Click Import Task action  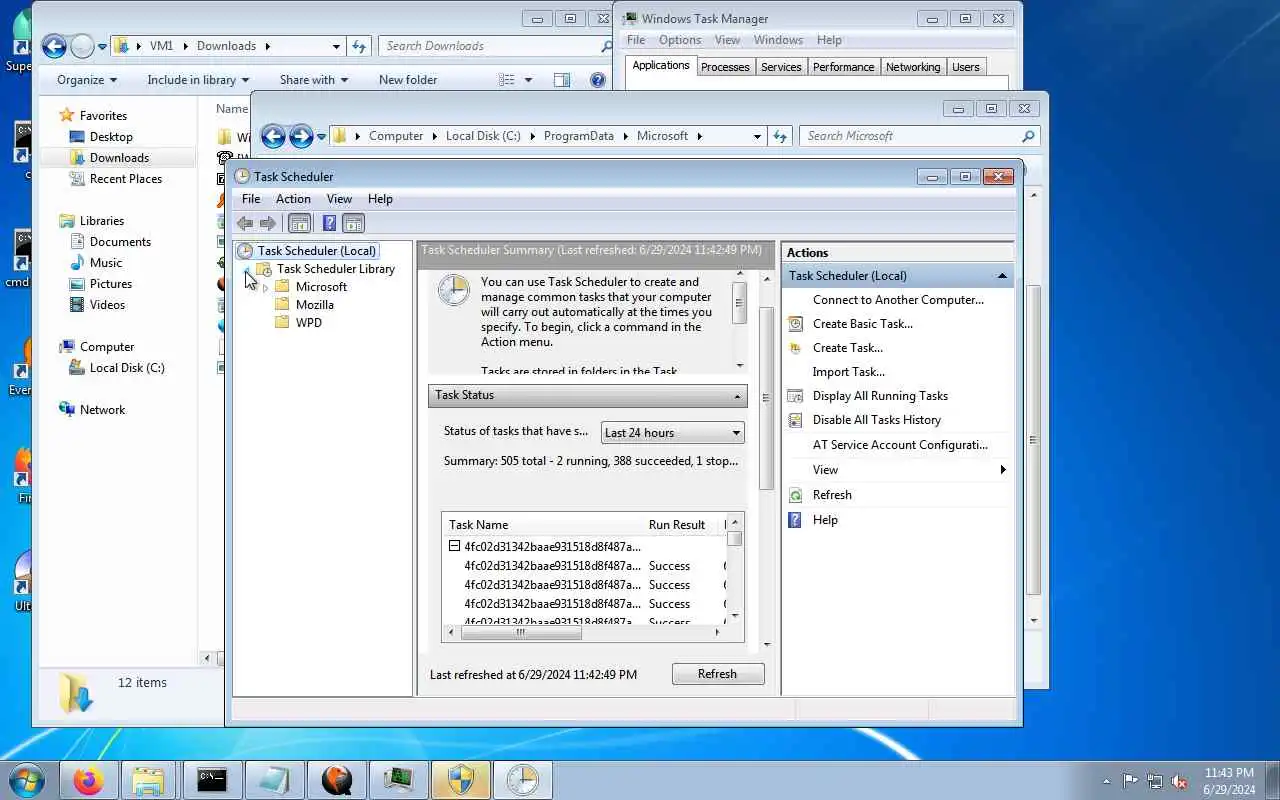848,372
